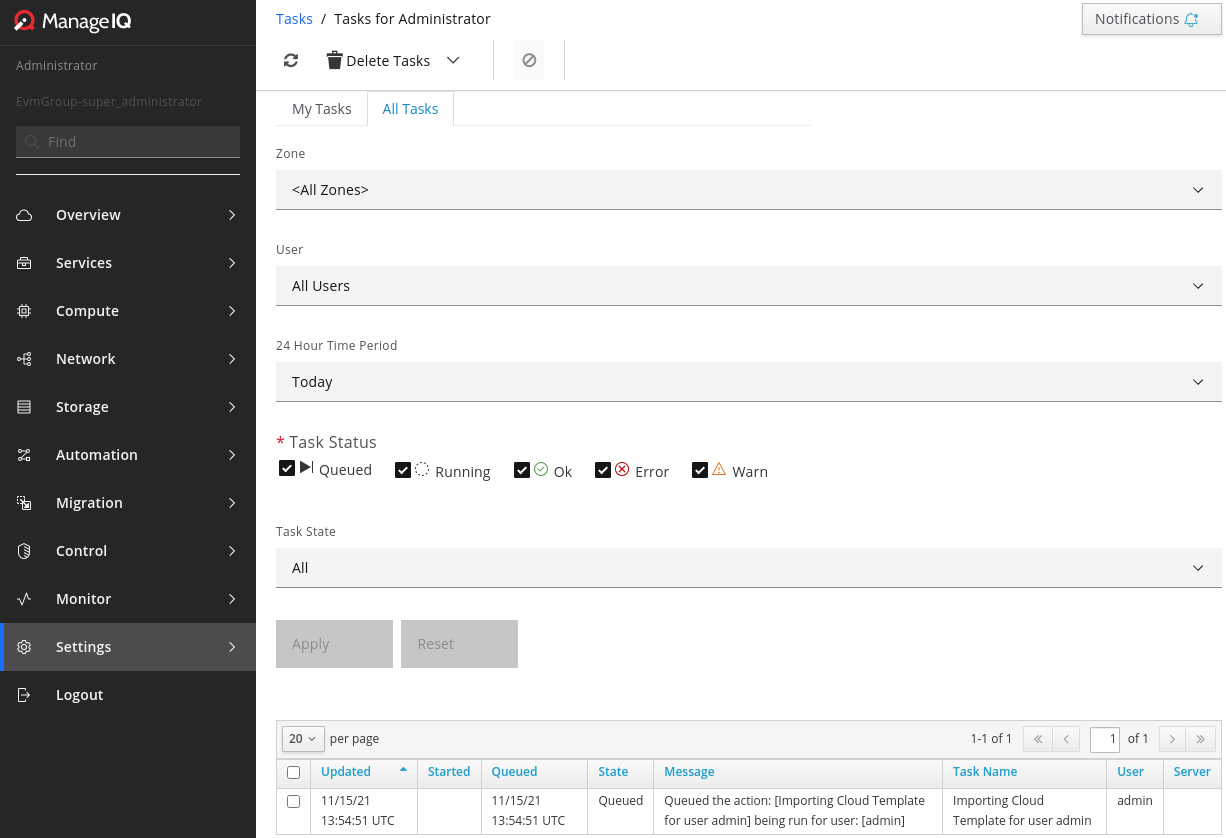Image resolution: width=1226 pixels, height=838 pixels.
Task: Click the Delete Tasks trash icon
Action: (x=333, y=60)
